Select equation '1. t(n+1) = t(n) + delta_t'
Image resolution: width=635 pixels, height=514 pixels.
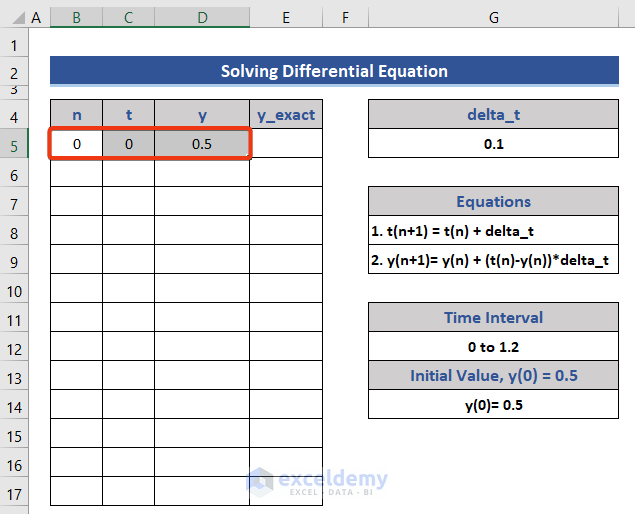click(494, 230)
